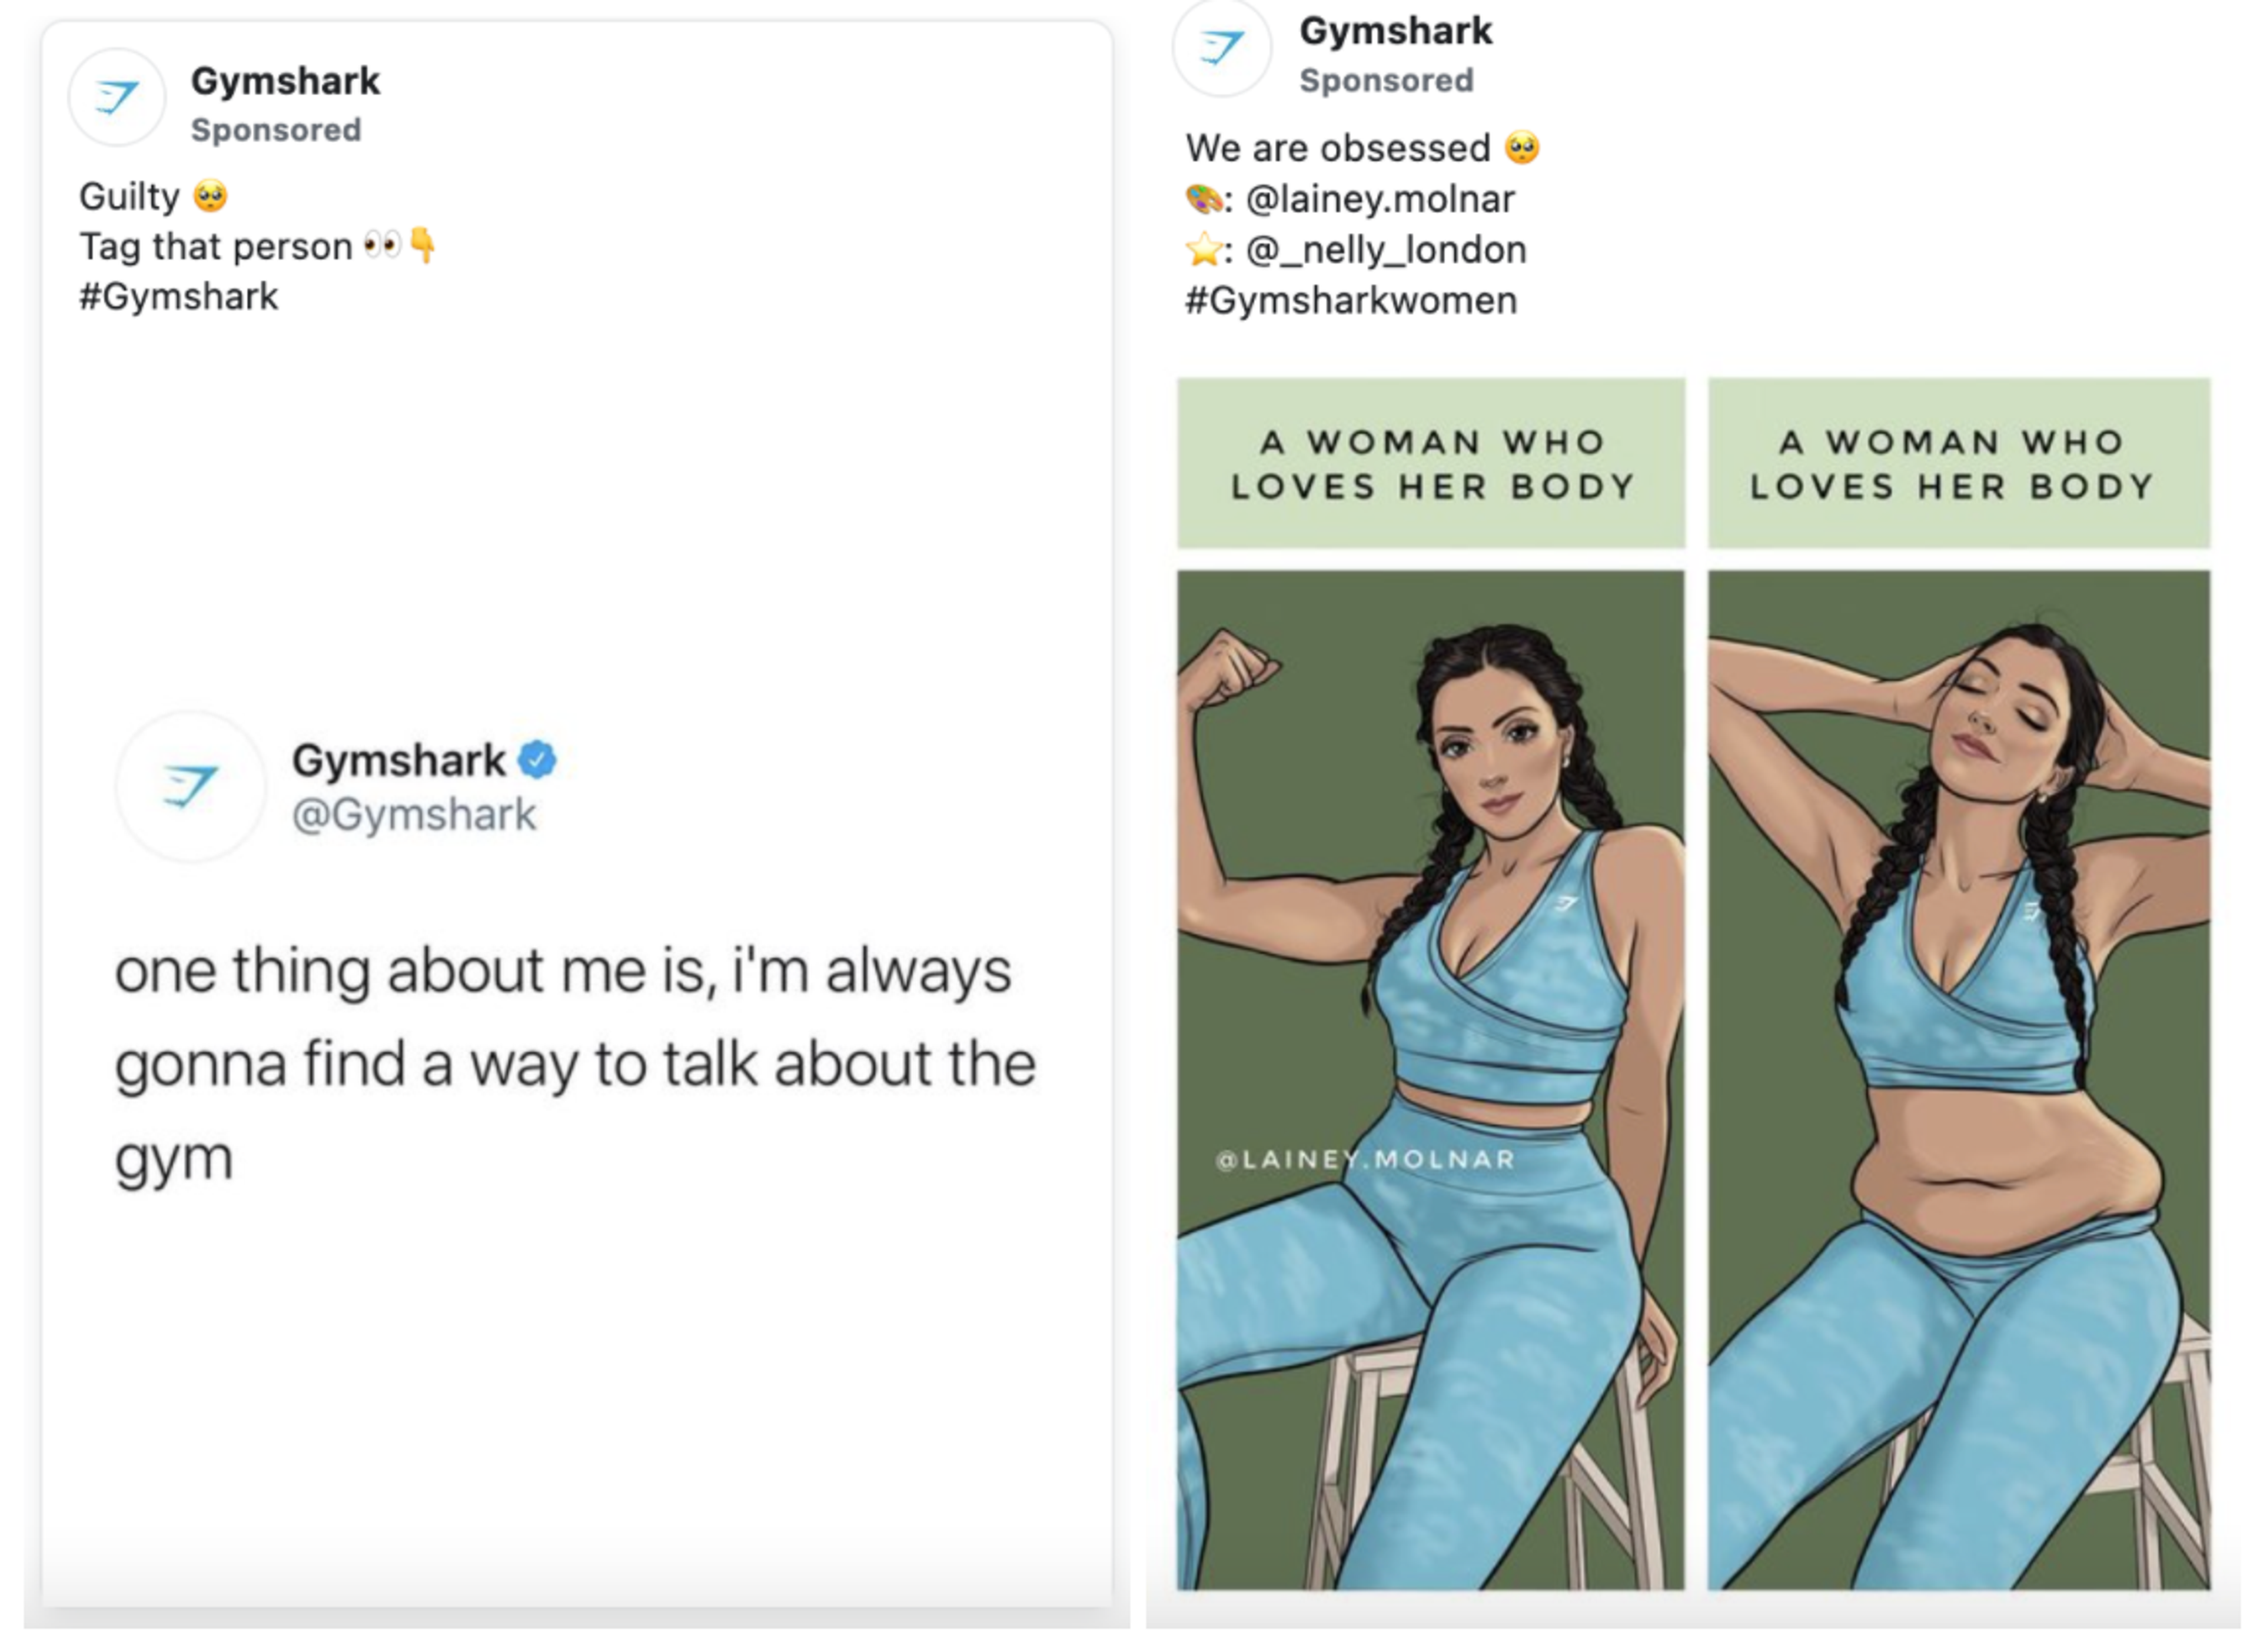
Task: Click Sponsored label on the right Gymshark post
Action: coord(1387,79)
